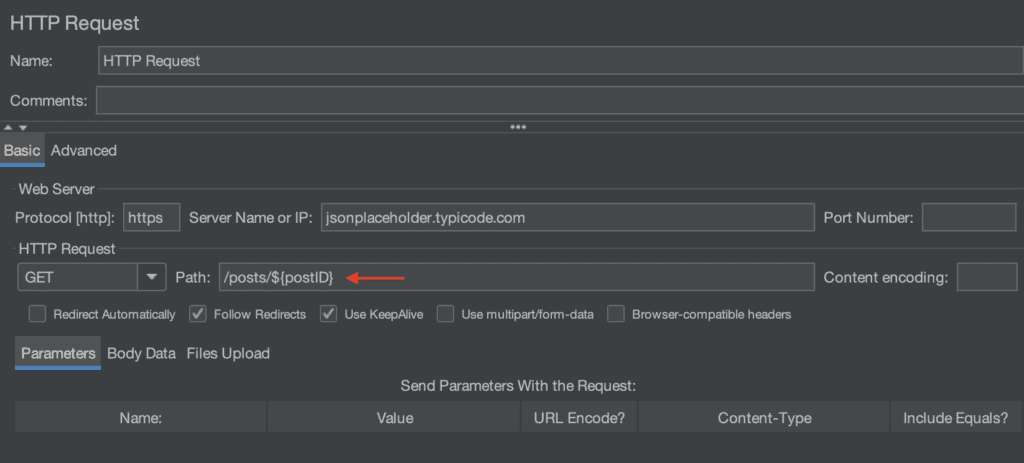1024x463 pixels.
Task: Open the Body Data tab
Action: [142, 353]
